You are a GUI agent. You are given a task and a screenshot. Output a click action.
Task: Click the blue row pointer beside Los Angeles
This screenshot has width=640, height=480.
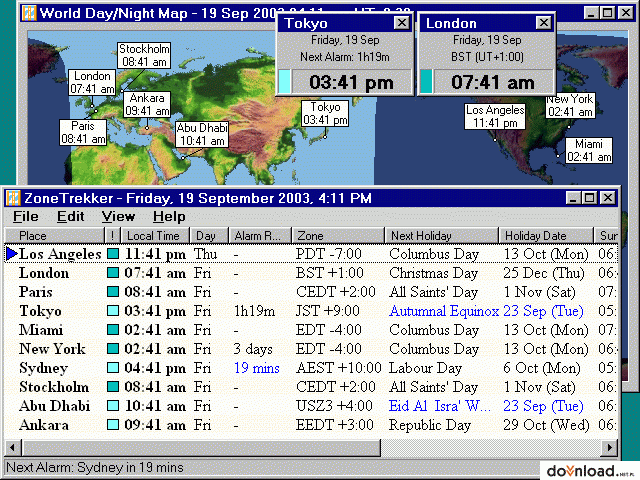click(x=12, y=254)
